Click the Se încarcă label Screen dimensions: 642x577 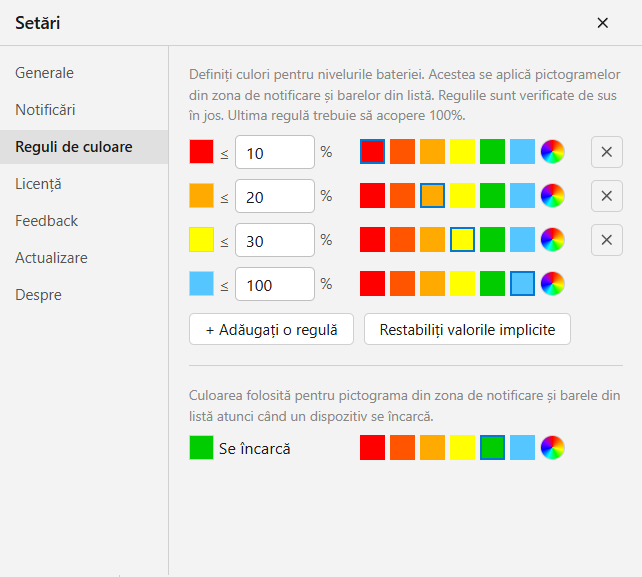255,448
